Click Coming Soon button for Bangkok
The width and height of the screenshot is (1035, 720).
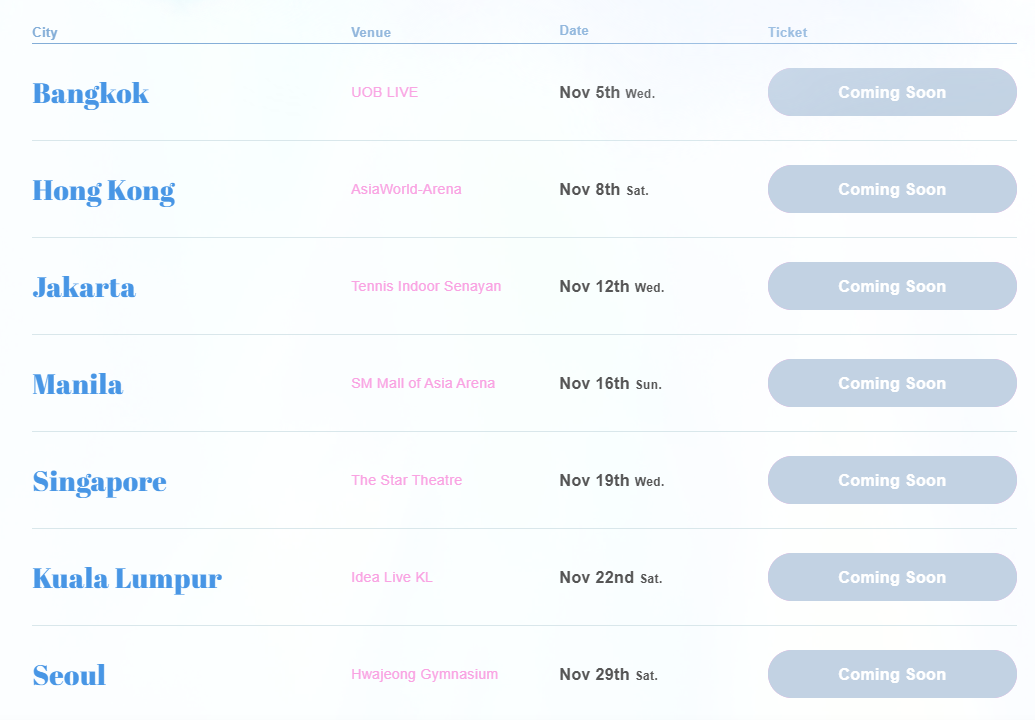(891, 92)
